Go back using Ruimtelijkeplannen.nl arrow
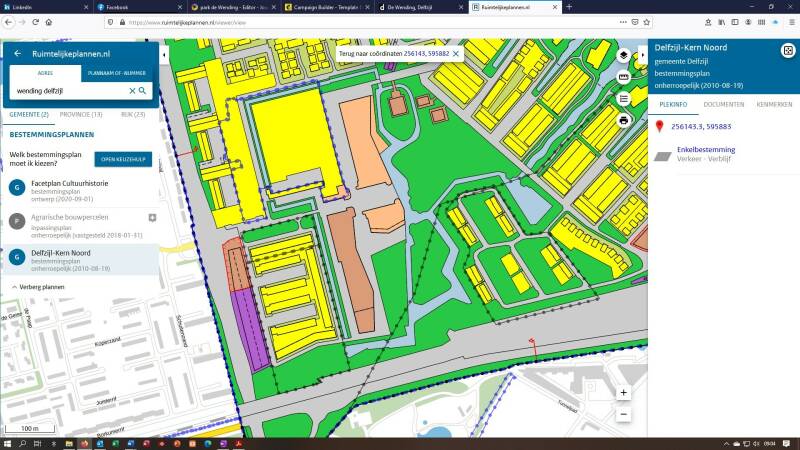This screenshot has width=800, height=450. coord(17,53)
